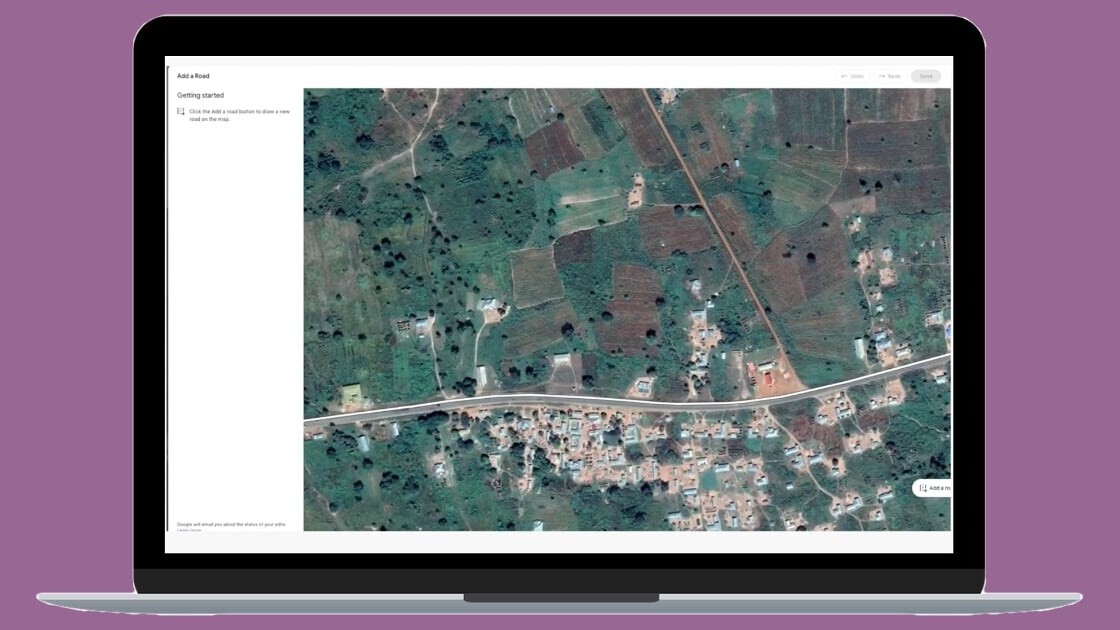The height and width of the screenshot is (630, 1120).
Task: Click the Getting started heading
Action: 200,96
